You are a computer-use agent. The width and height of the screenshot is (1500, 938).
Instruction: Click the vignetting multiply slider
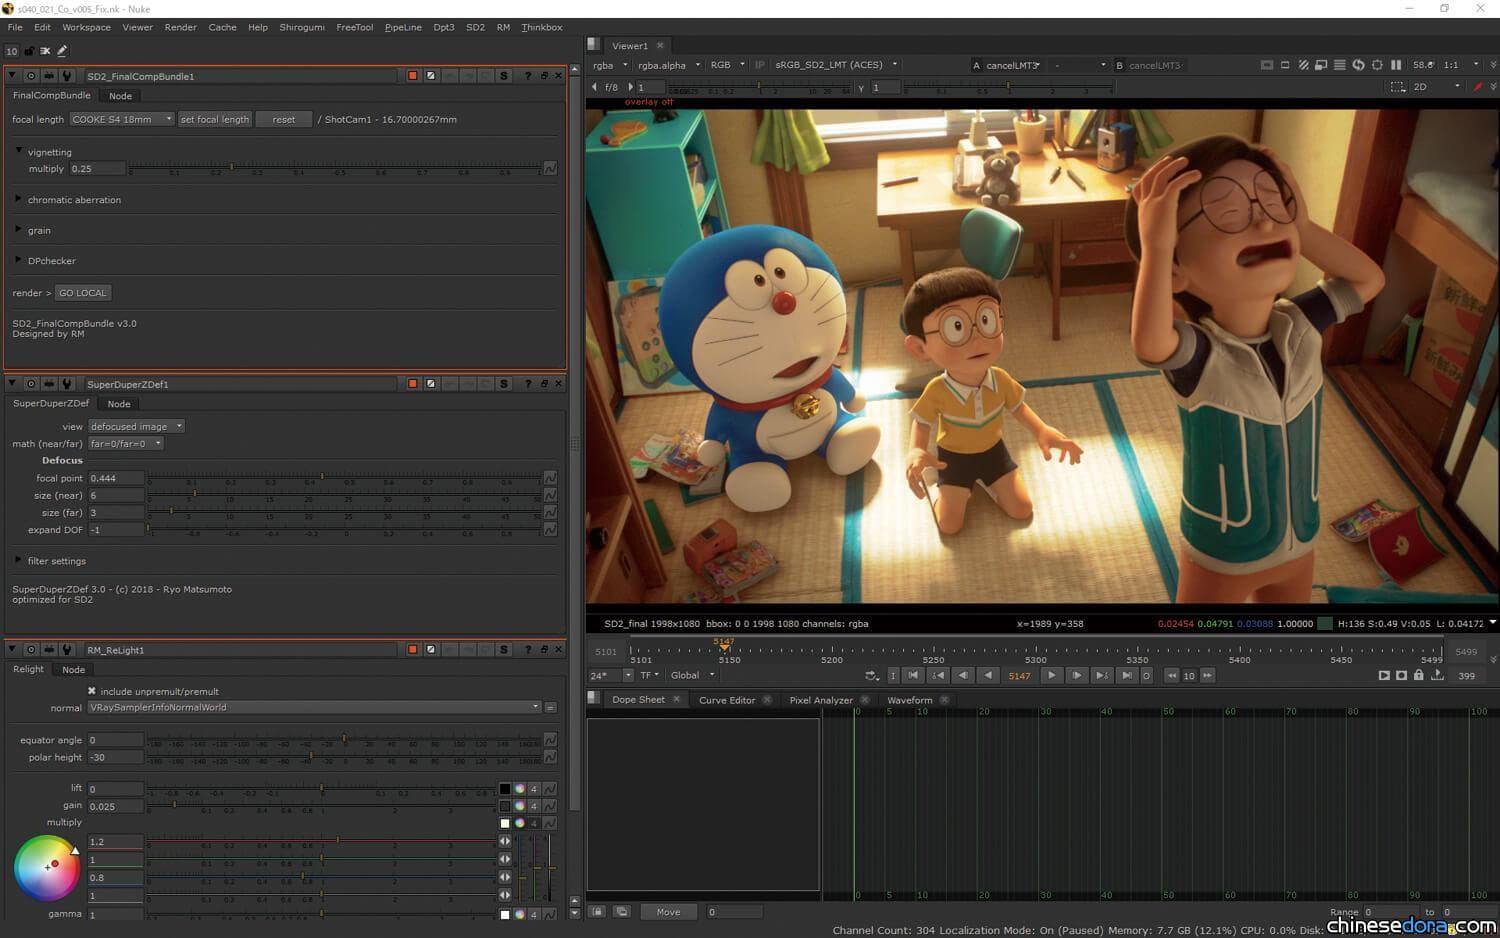pos(337,167)
